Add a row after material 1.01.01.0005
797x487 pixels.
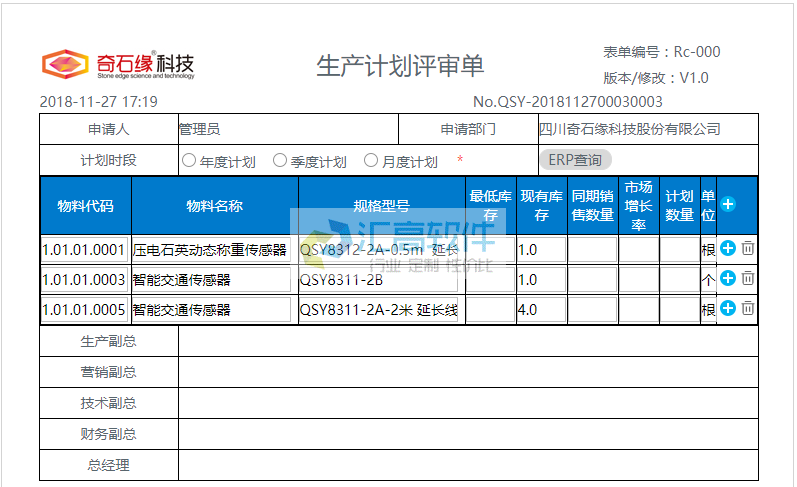(728, 308)
